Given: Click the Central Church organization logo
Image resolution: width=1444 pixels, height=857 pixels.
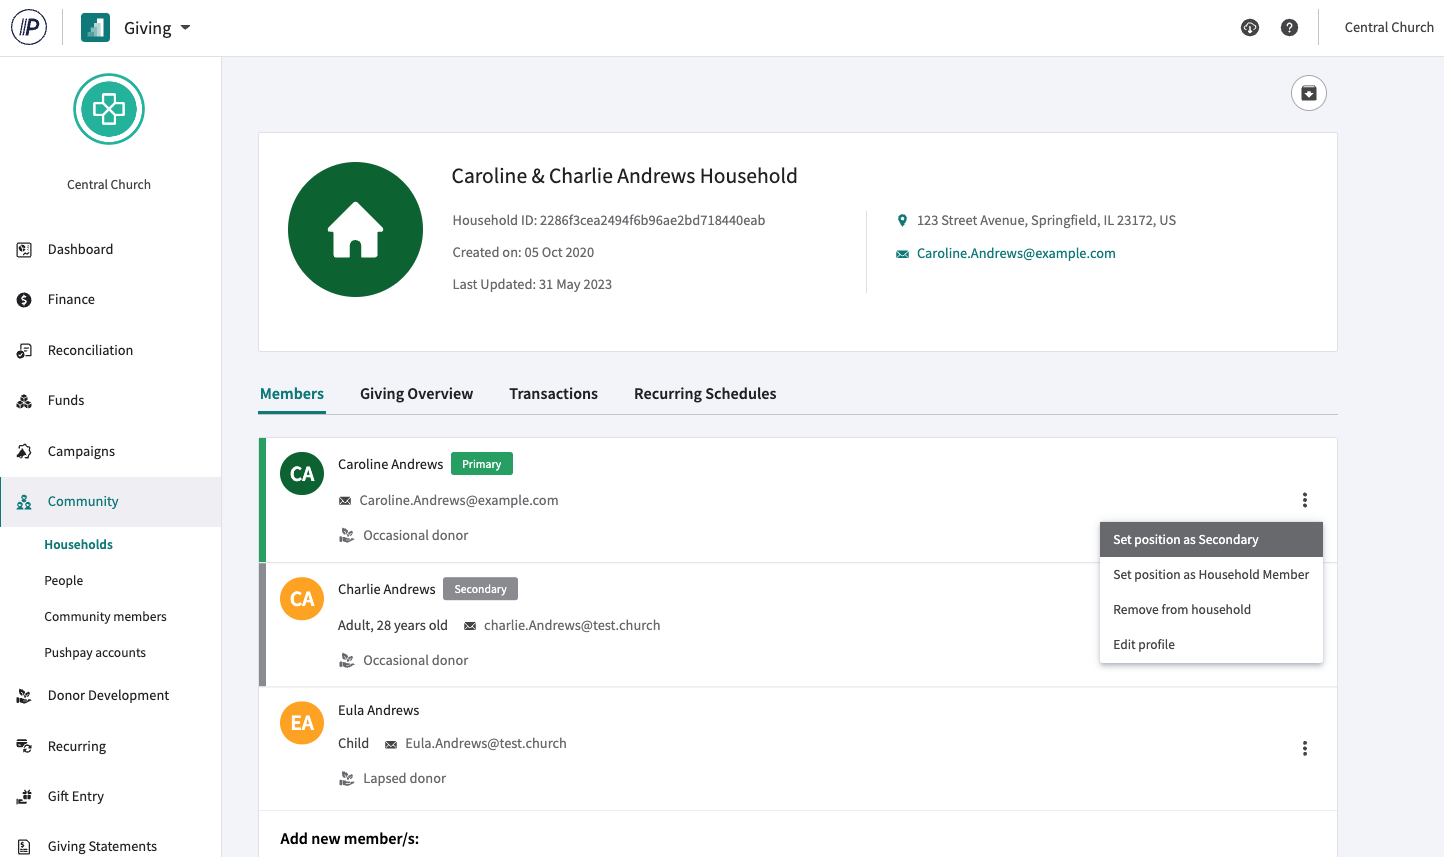Looking at the screenshot, I should pos(109,109).
